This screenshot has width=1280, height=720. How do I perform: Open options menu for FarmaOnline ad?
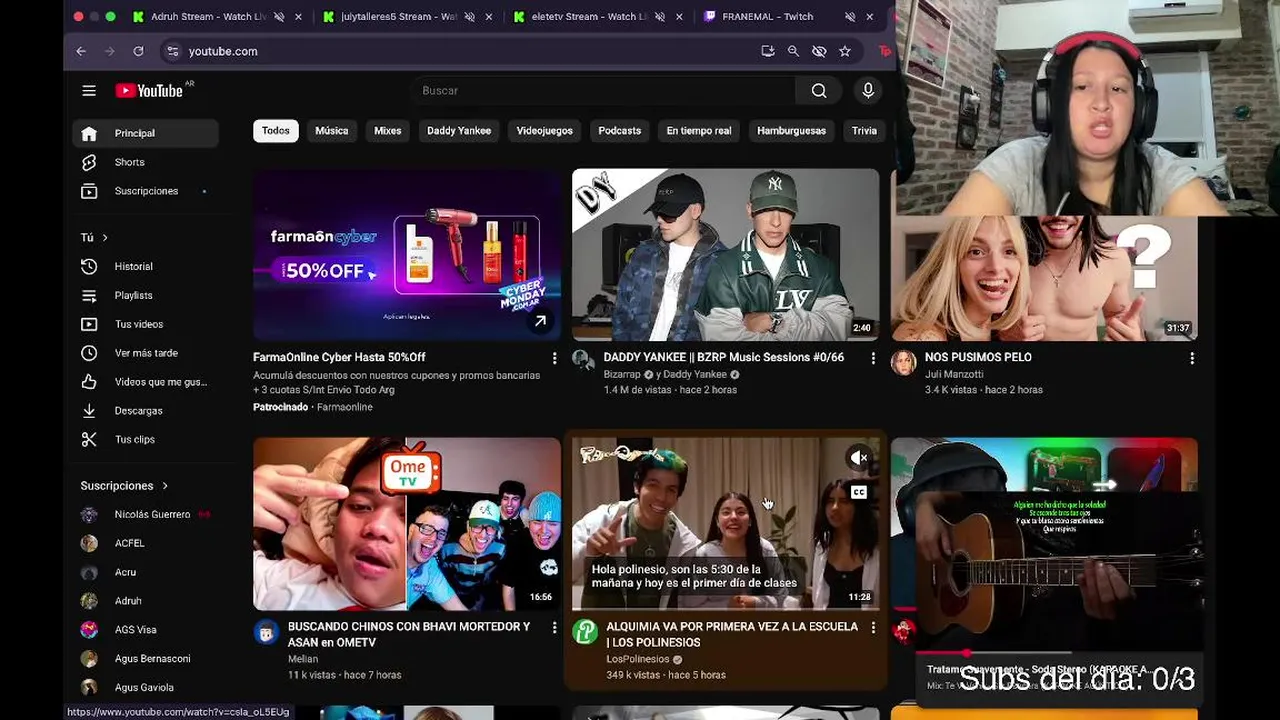(554, 358)
